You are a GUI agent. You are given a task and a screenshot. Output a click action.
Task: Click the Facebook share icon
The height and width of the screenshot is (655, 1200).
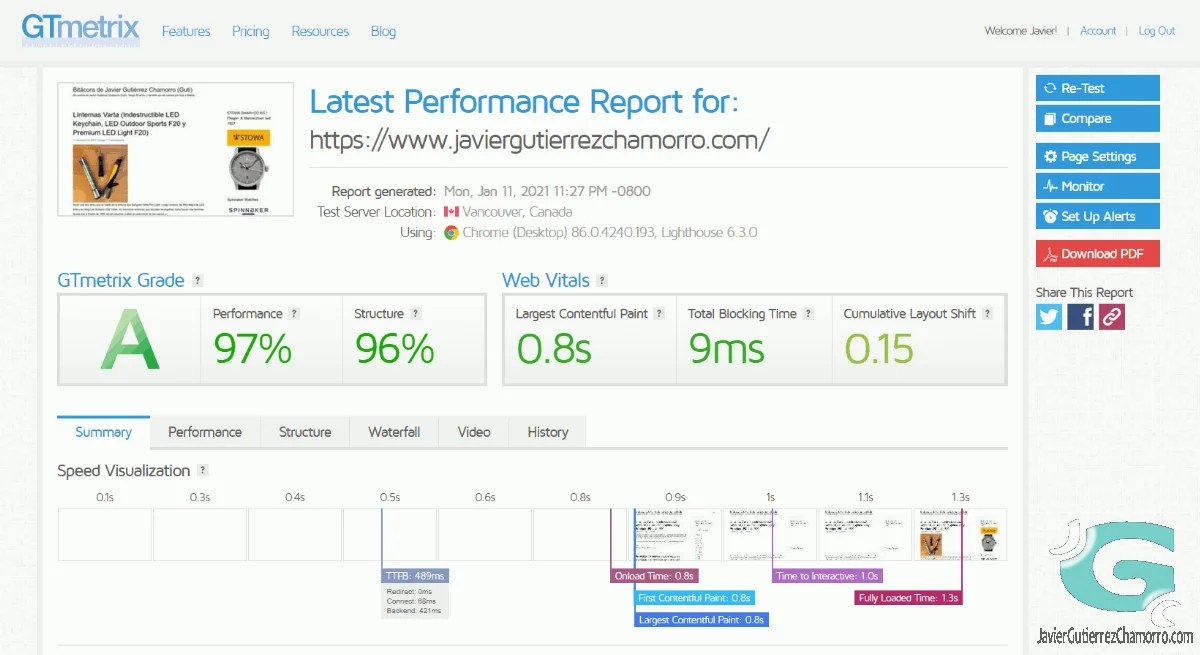point(1079,317)
